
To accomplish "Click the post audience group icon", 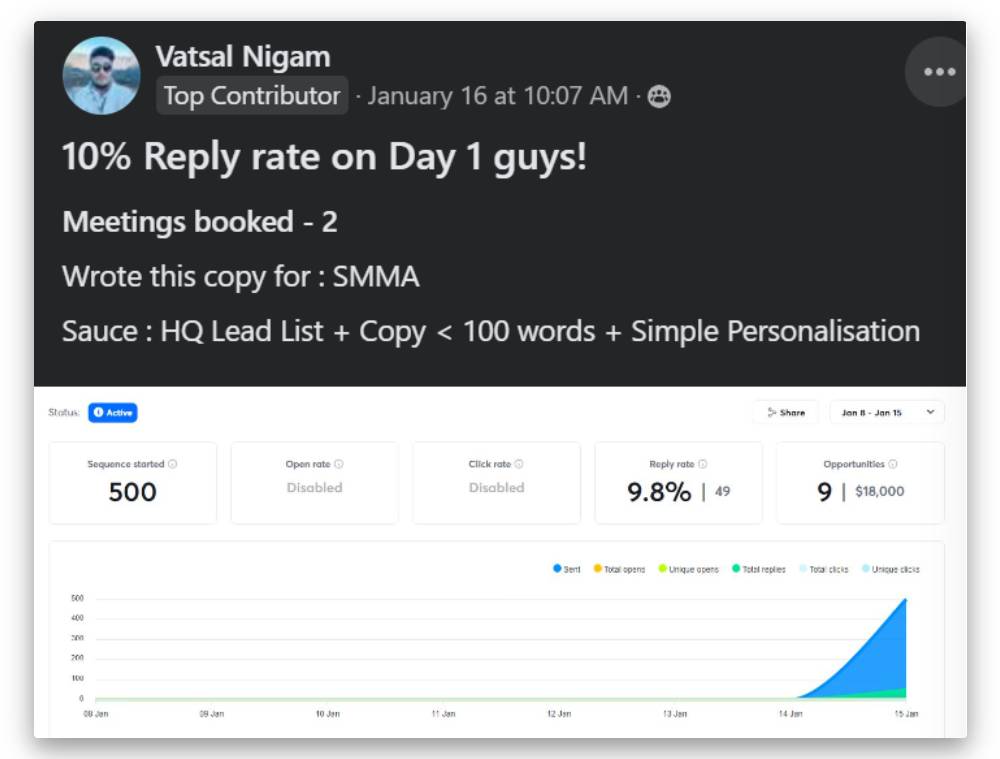I will (659, 97).
